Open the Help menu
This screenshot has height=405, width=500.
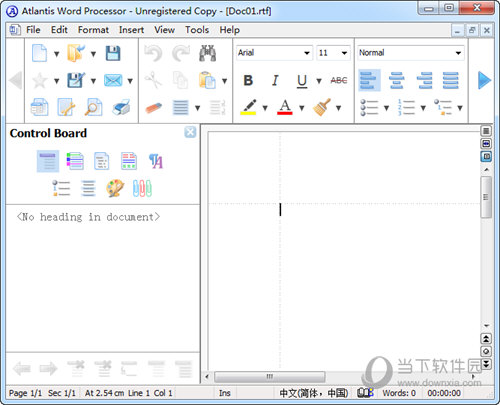pyautogui.click(x=229, y=30)
